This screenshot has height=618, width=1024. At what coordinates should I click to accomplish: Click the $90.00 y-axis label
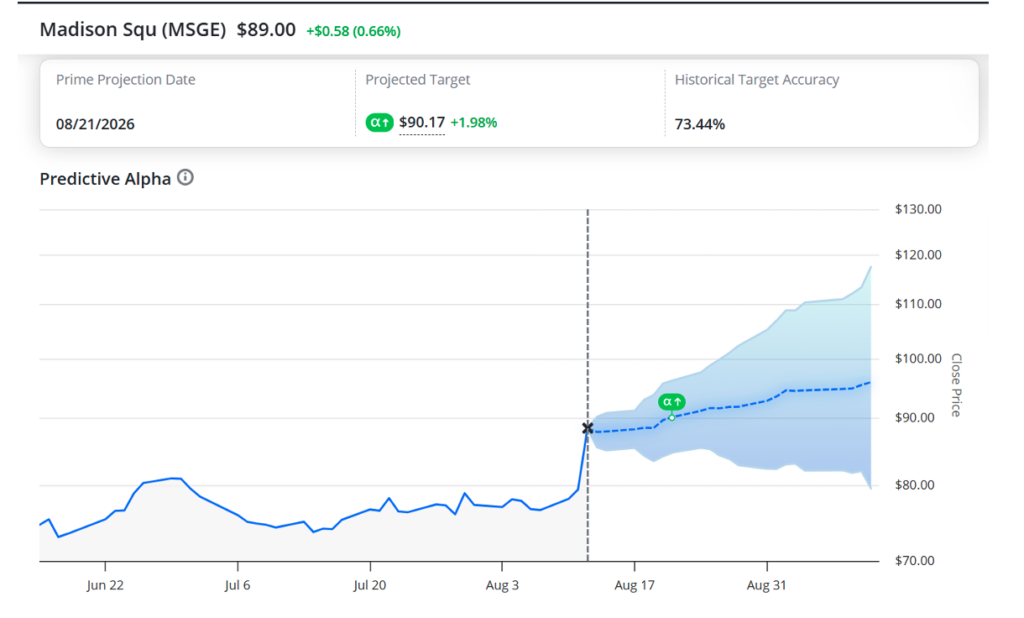pos(915,417)
